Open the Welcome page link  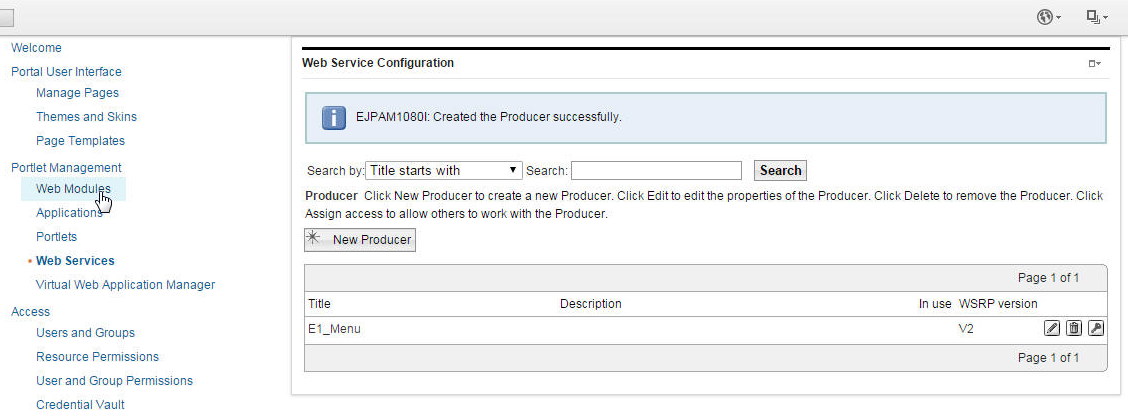coord(36,48)
